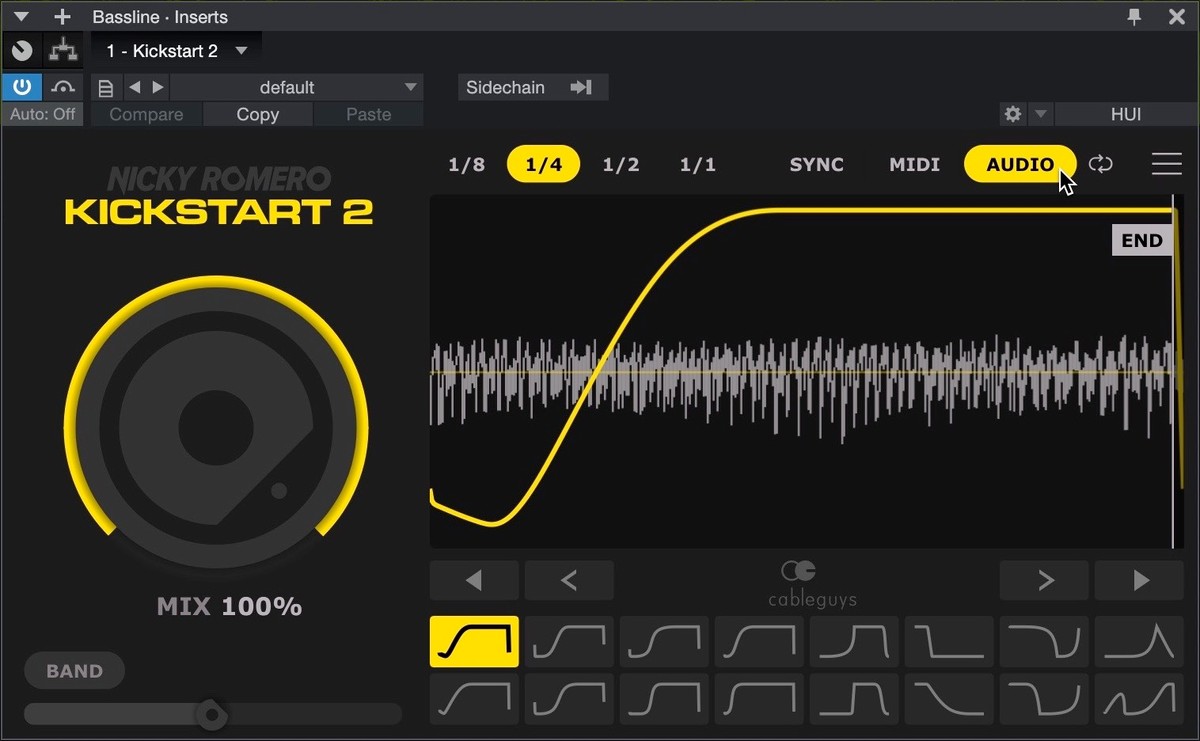Viewport: 1200px width, 741px height.
Task: Select the 1/8 rate tab
Action: click(x=466, y=165)
